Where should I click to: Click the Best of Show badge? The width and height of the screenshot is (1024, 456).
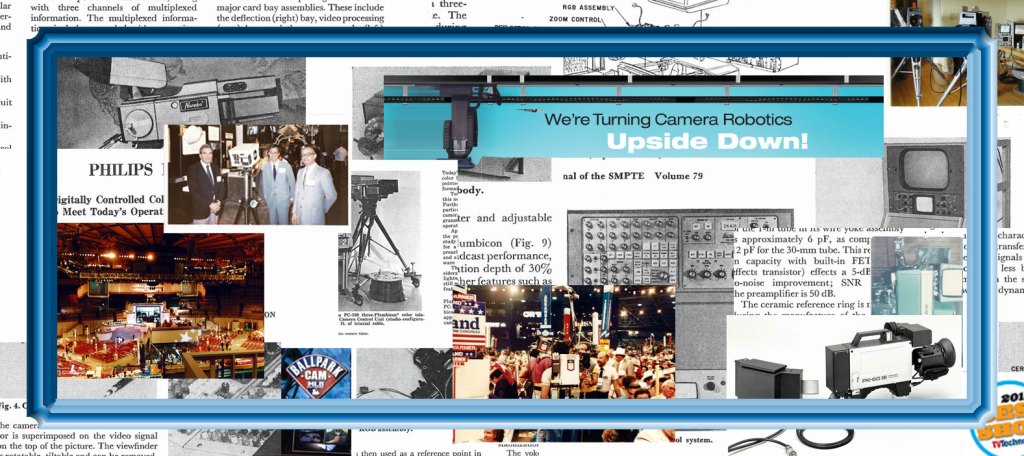point(997,419)
